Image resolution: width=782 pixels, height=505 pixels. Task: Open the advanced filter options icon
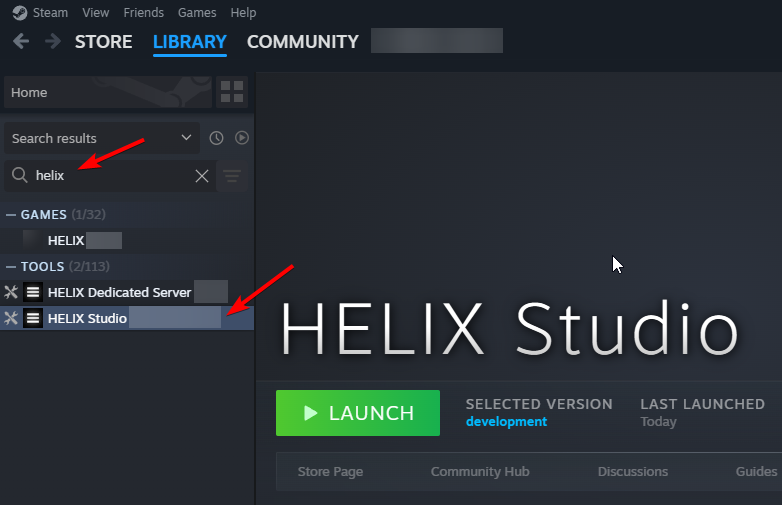click(x=232, y=175)
